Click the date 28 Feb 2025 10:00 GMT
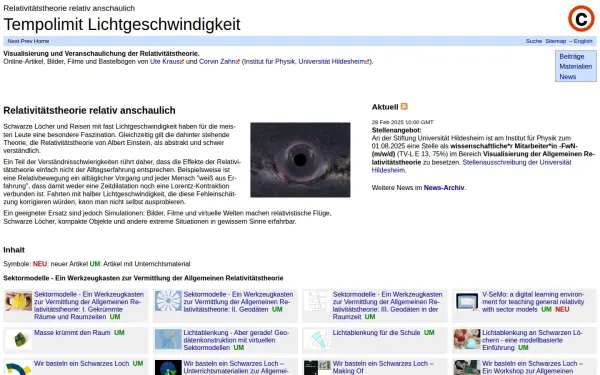 (x=402, y=122)
